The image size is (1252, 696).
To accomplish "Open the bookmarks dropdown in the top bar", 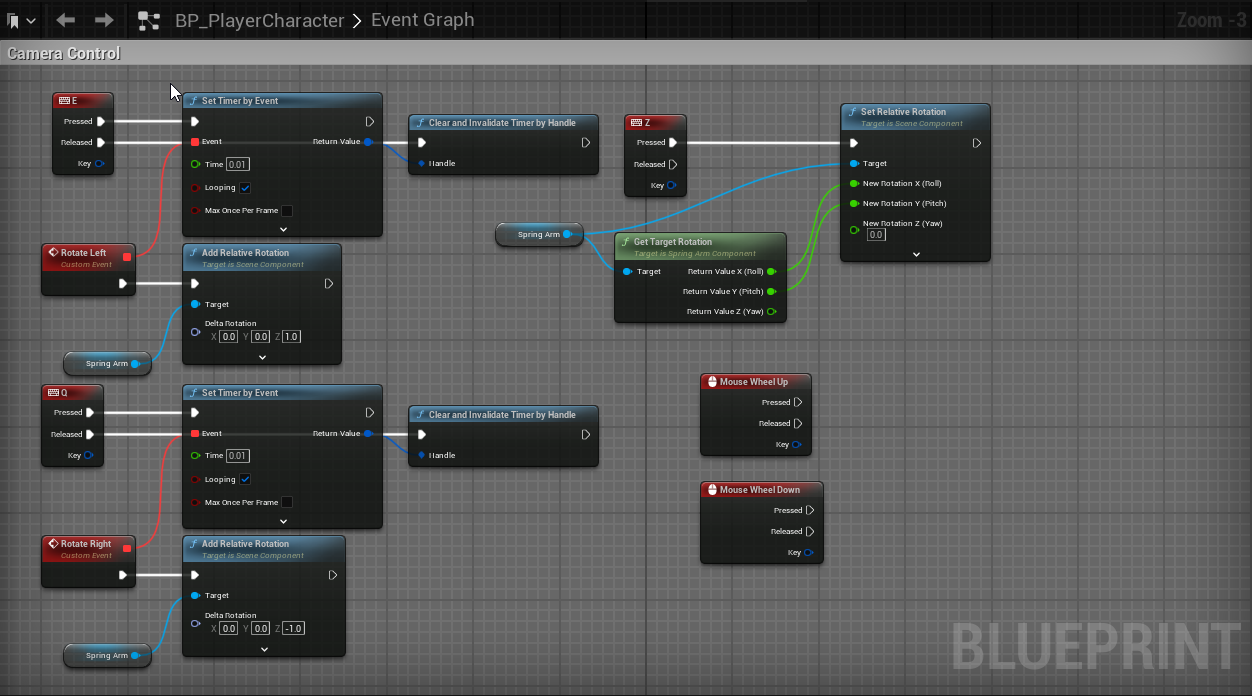I will 21,20.
